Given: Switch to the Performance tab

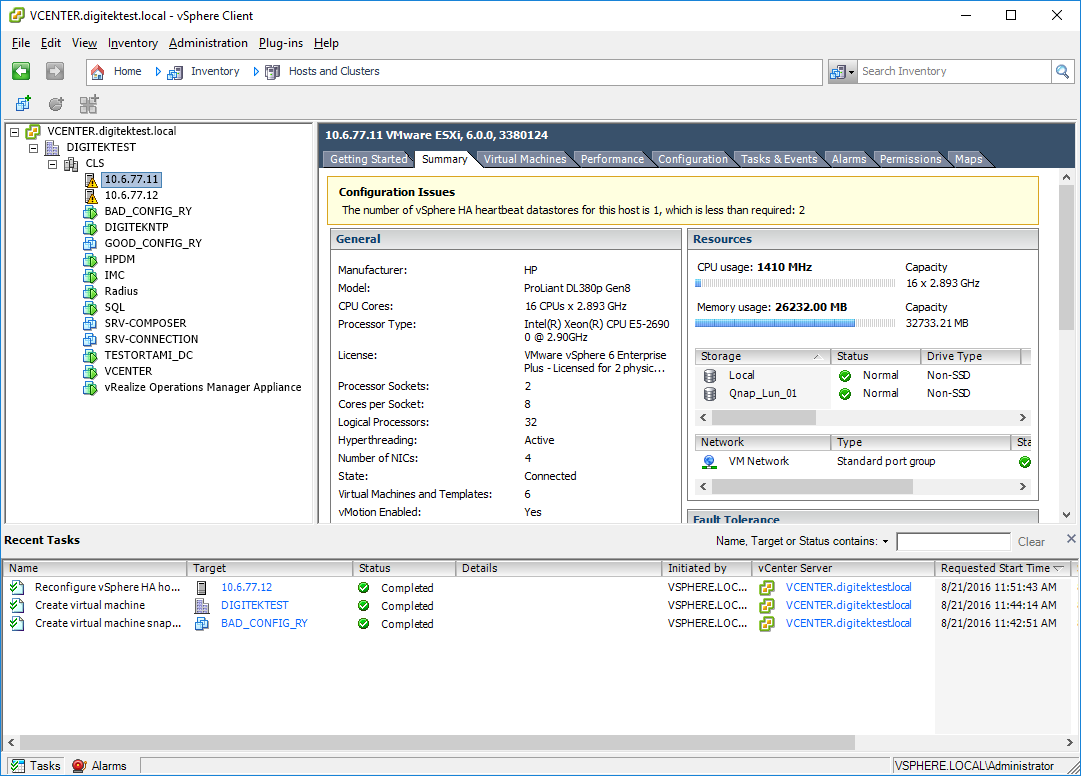Looking at the screenshot, I should (x=612, y=159).
